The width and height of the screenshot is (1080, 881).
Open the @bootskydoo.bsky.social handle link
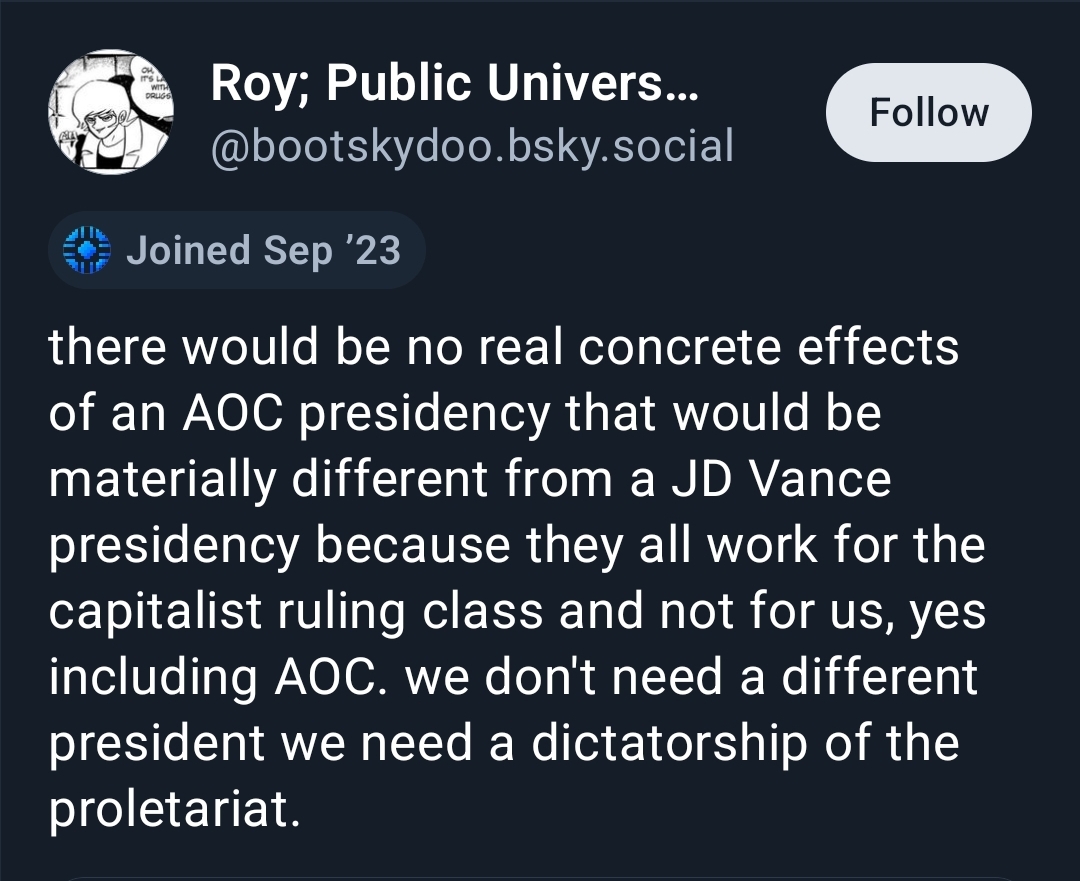pos(471,146)
